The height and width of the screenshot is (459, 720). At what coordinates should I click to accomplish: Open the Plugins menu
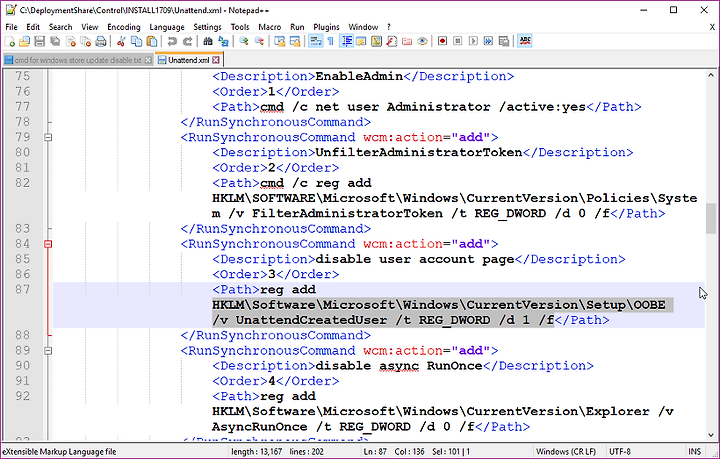pos(326,27)
